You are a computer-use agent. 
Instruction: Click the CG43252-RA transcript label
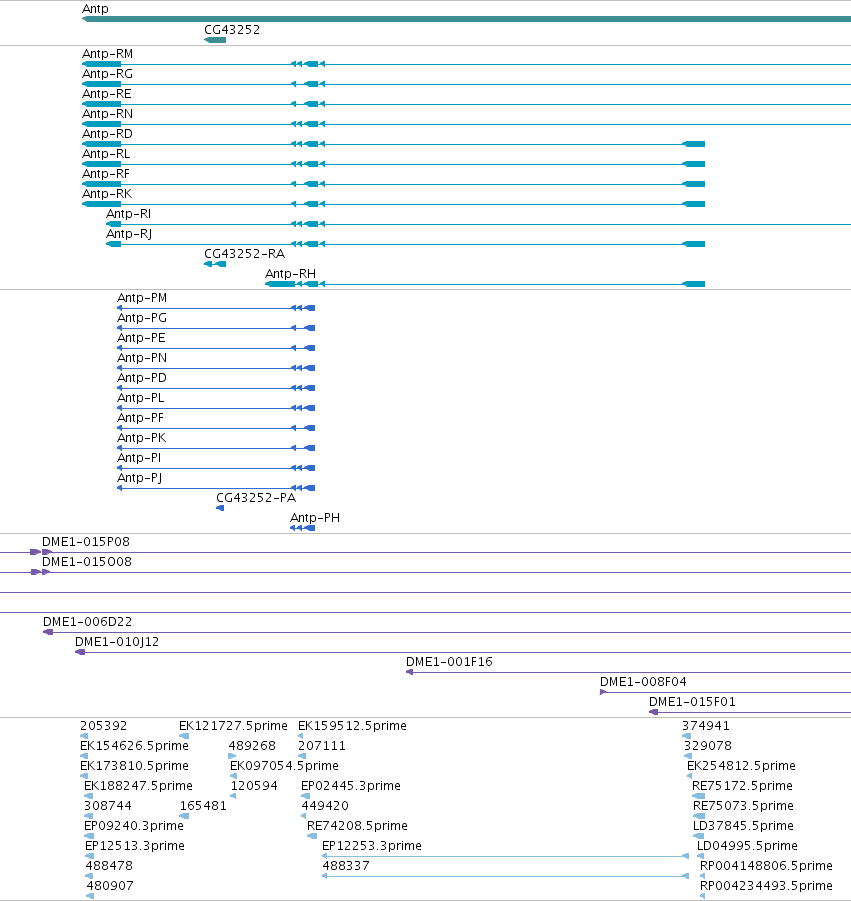point(245,254)
